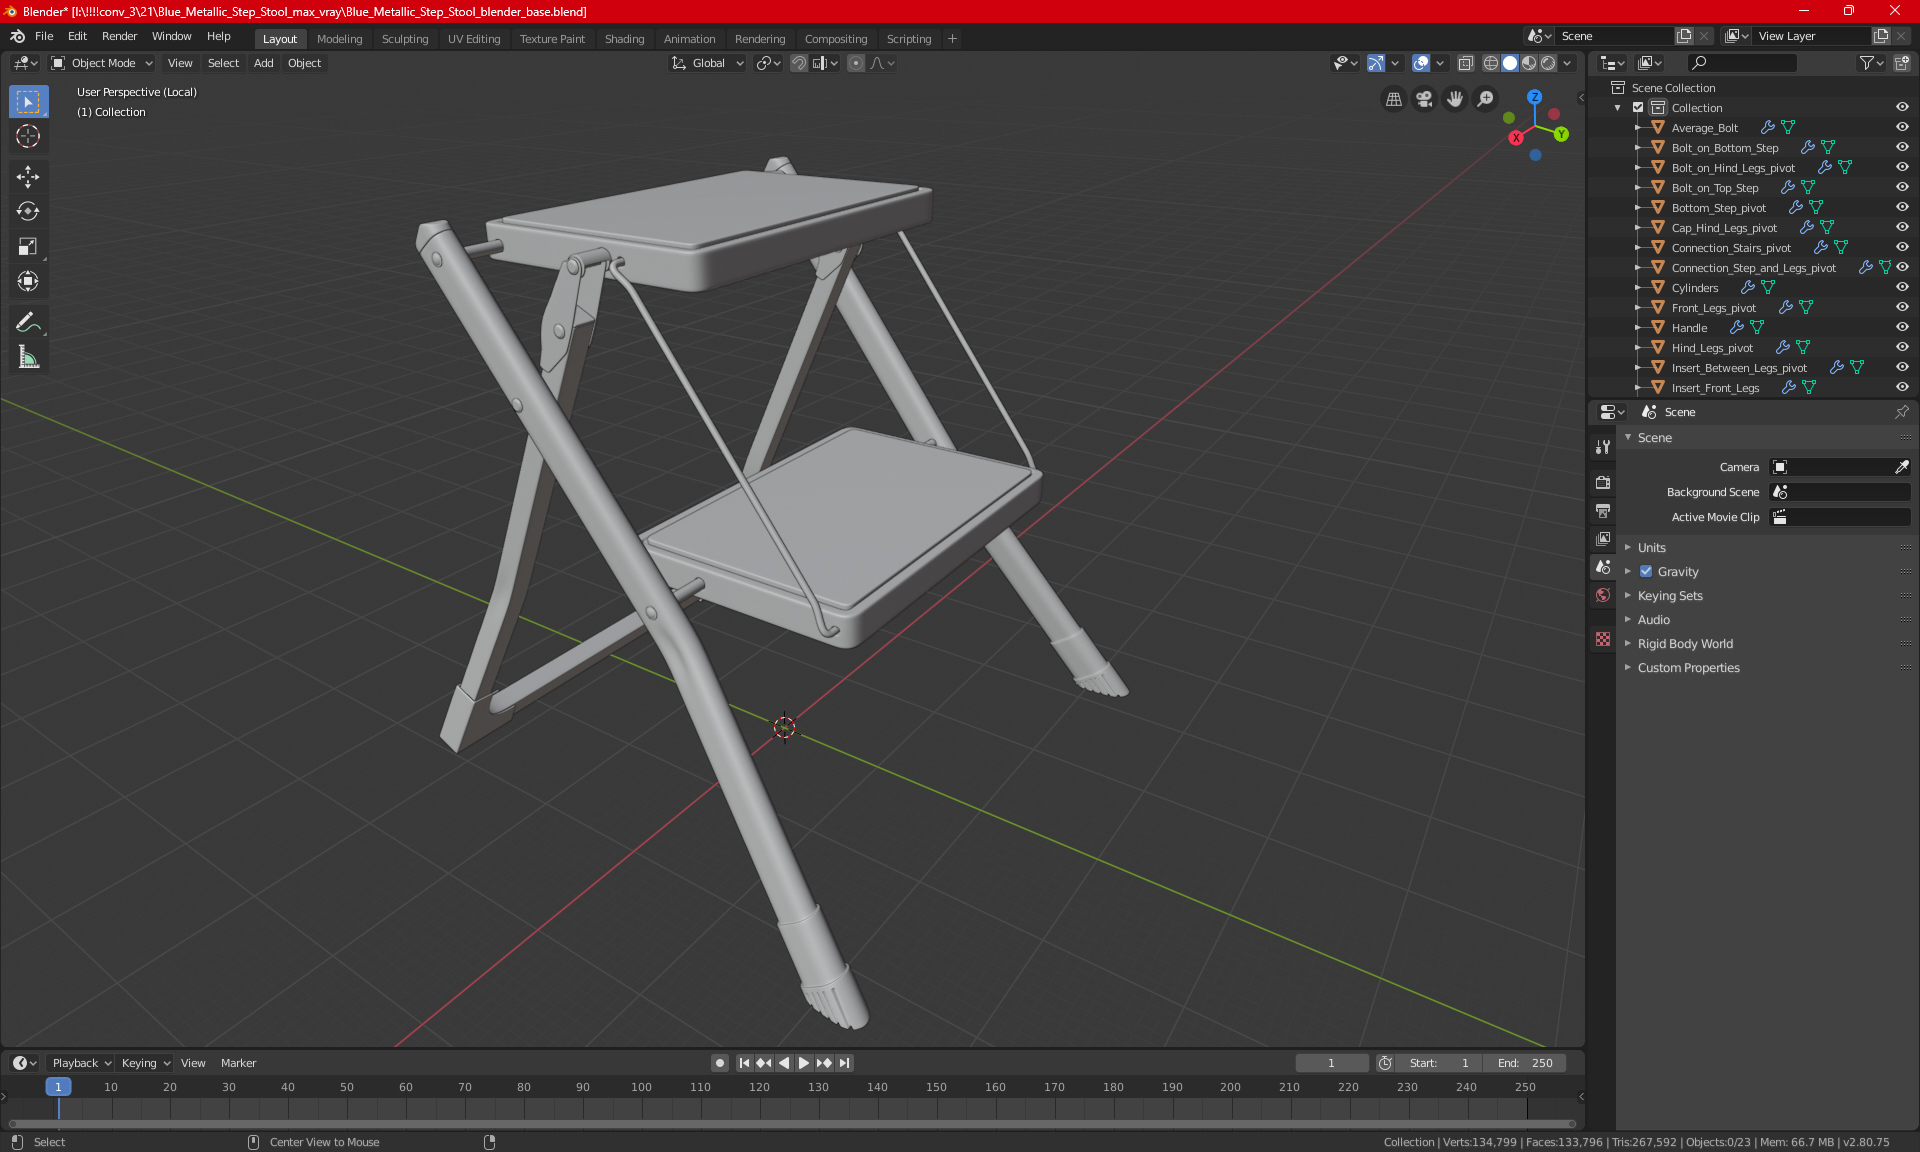Click the pan view hand icon
This screenshot has height=1152, width=1920.
coord(1455,99)
